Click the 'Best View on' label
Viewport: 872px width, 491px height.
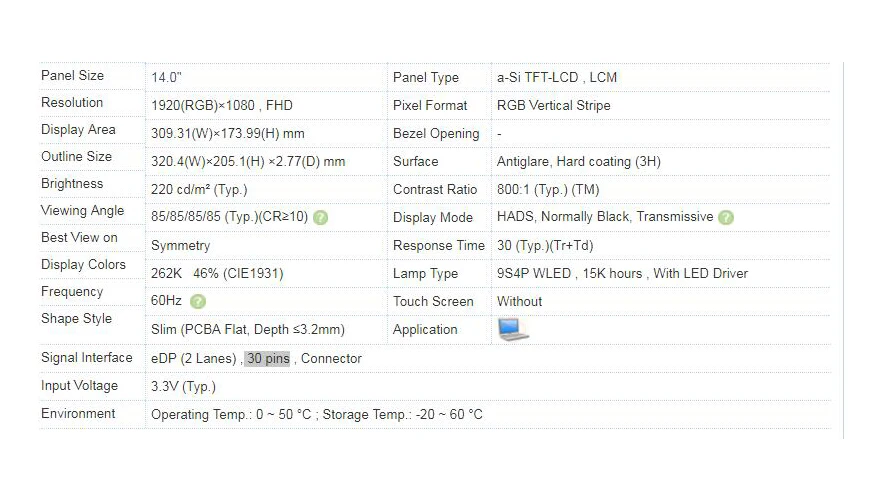[80, 237]
